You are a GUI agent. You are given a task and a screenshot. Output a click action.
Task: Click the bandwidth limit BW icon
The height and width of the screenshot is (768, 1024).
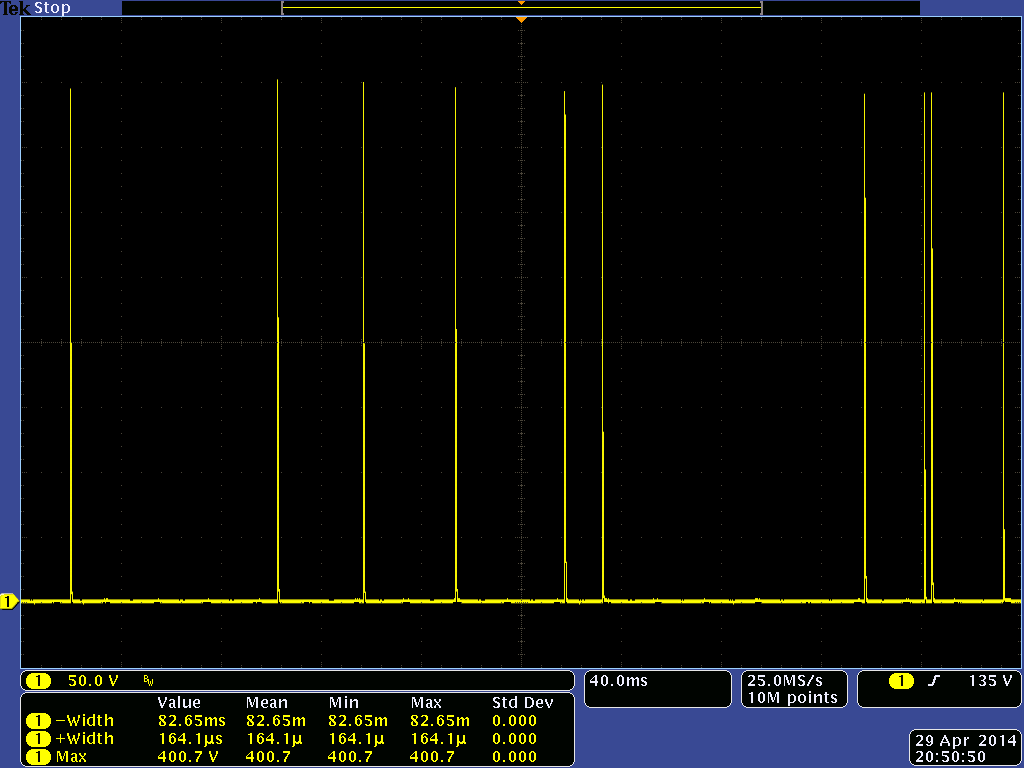148,682
